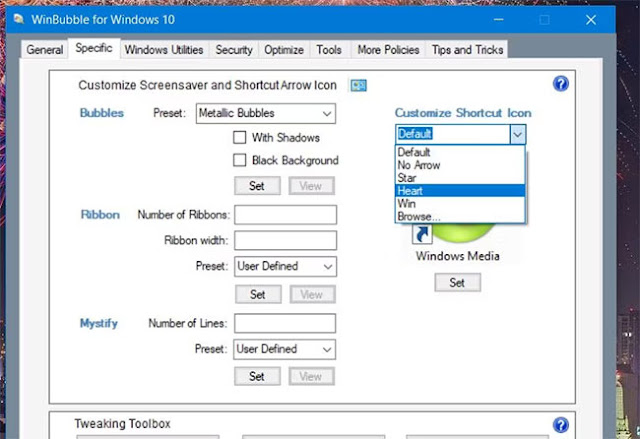Image resolution: width=640 pixels, height=439 pixels.
Task: Open the Optimize tab
Action: 284,50
